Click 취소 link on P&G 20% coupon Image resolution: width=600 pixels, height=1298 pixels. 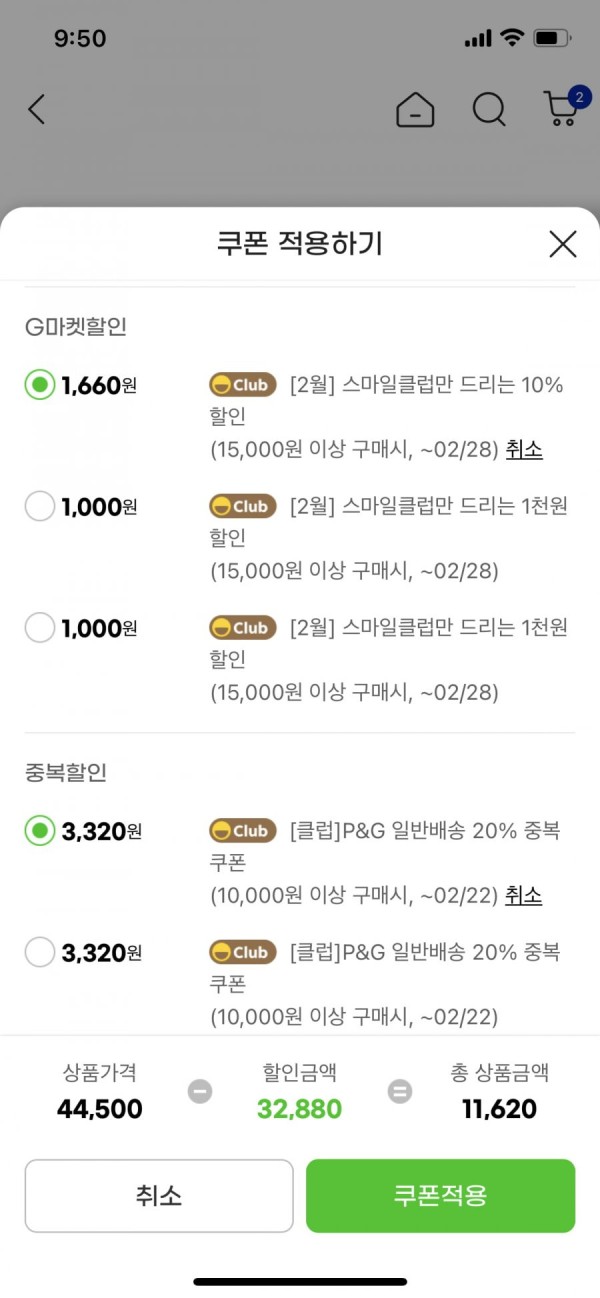click(524, 895)
